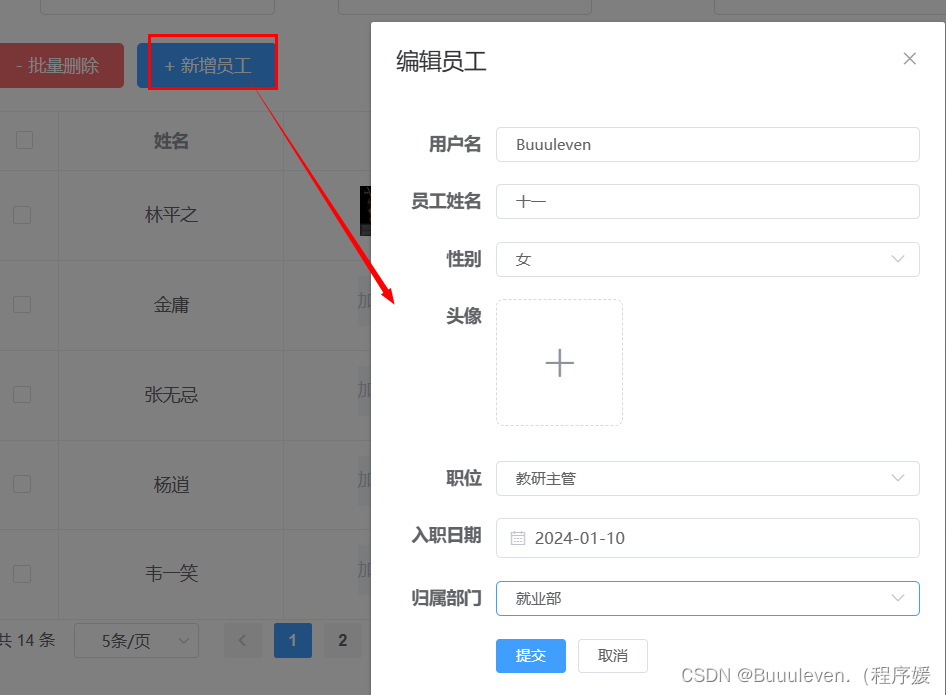
Task: Click the 用户名 input showing Buuuleven
Action: point(707,144)
